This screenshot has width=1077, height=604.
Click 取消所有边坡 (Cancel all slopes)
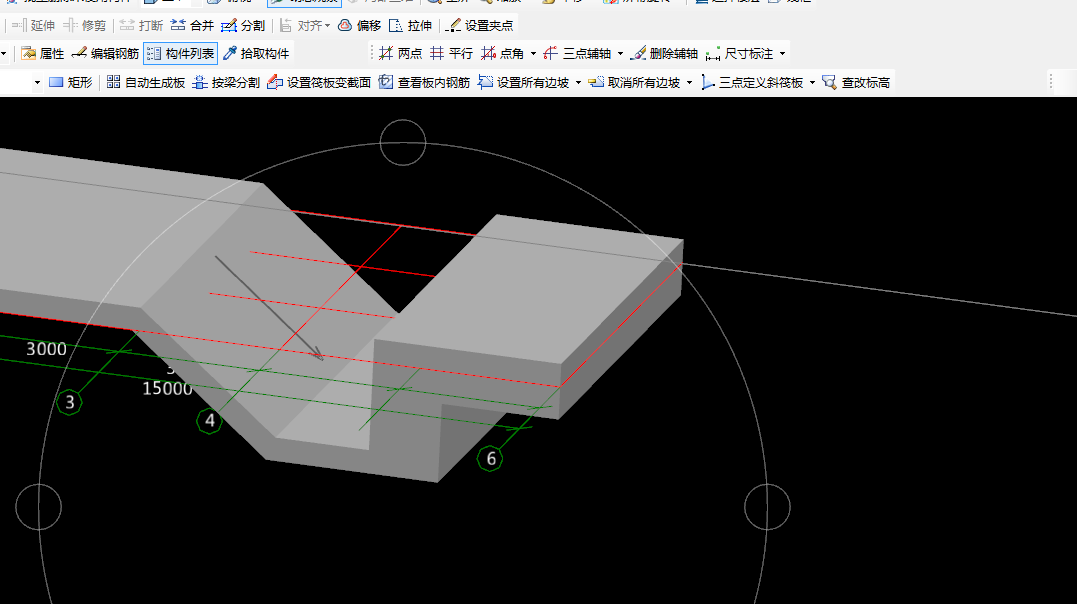(635, 82)
